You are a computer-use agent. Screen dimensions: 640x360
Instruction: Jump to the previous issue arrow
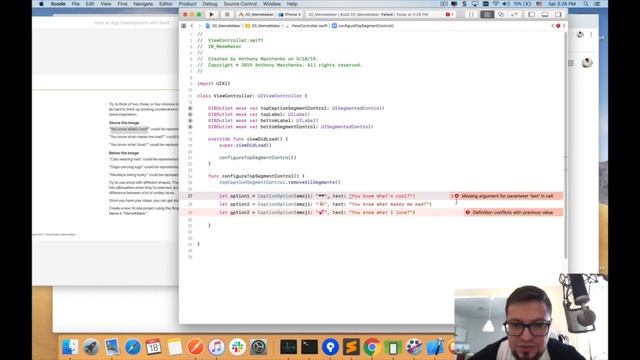(x=553, y=26)
